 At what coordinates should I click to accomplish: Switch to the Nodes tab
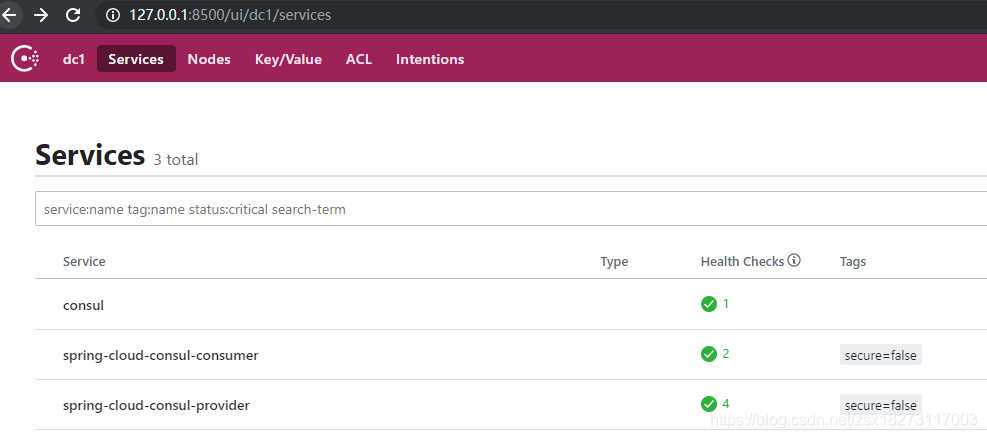209,59
